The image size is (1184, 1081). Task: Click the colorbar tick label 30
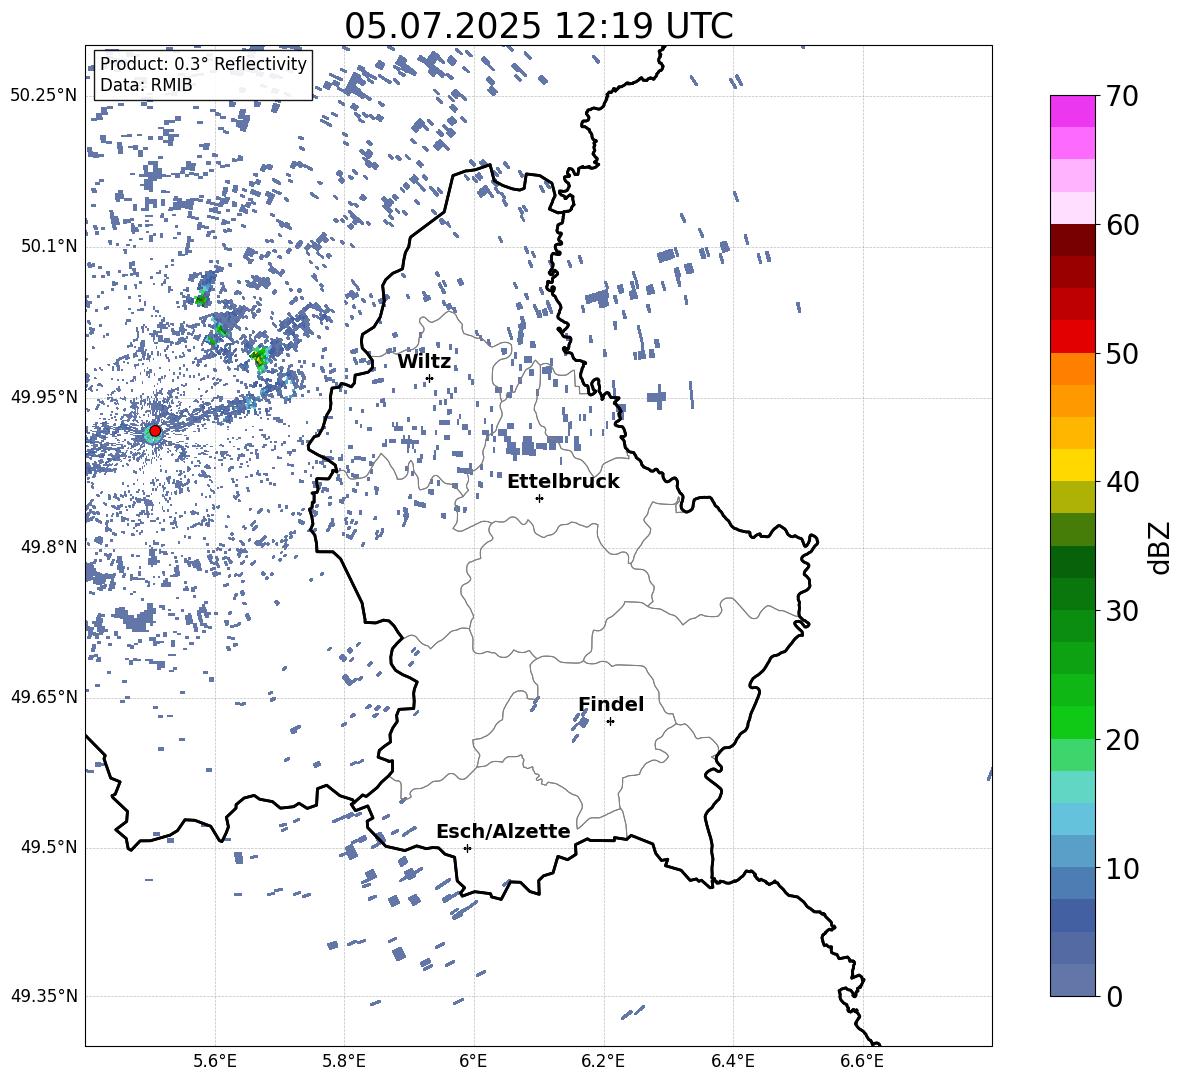[1123, 611]
